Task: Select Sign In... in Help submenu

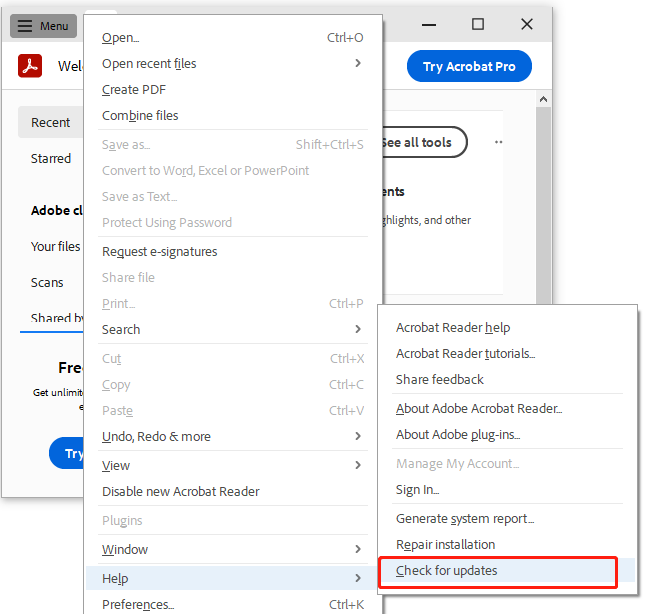Action: point(508,490)
